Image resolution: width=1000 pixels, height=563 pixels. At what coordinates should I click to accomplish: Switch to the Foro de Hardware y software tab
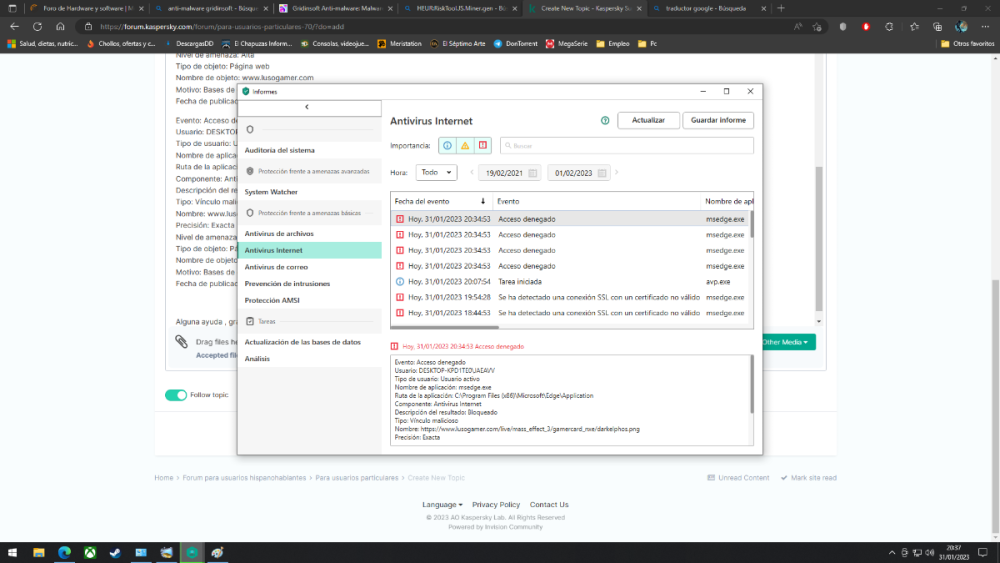87,8
